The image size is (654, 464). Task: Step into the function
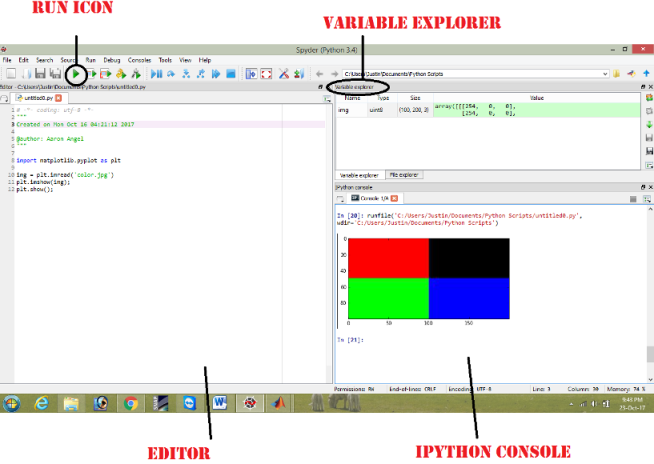coord(186,74)
